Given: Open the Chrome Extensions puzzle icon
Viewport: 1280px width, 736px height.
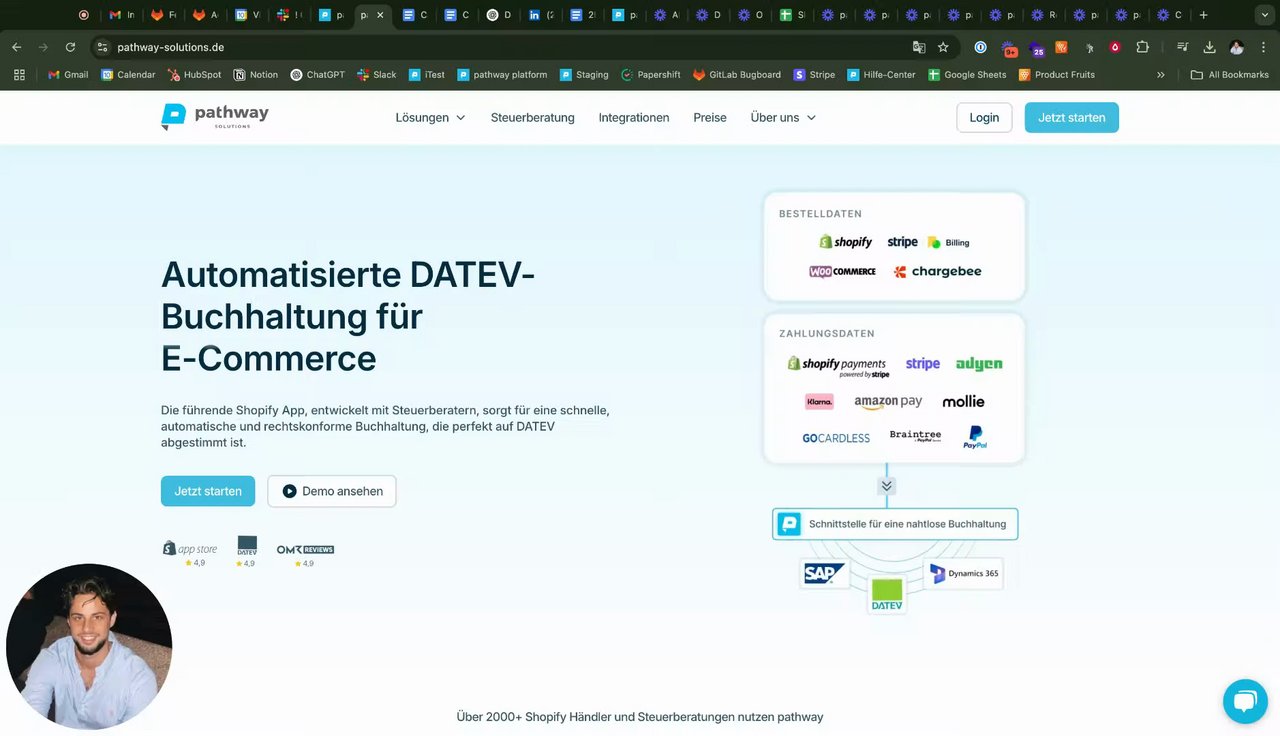Looking at the screenshot, I should pyautogui.click(x=1142, y=47).
